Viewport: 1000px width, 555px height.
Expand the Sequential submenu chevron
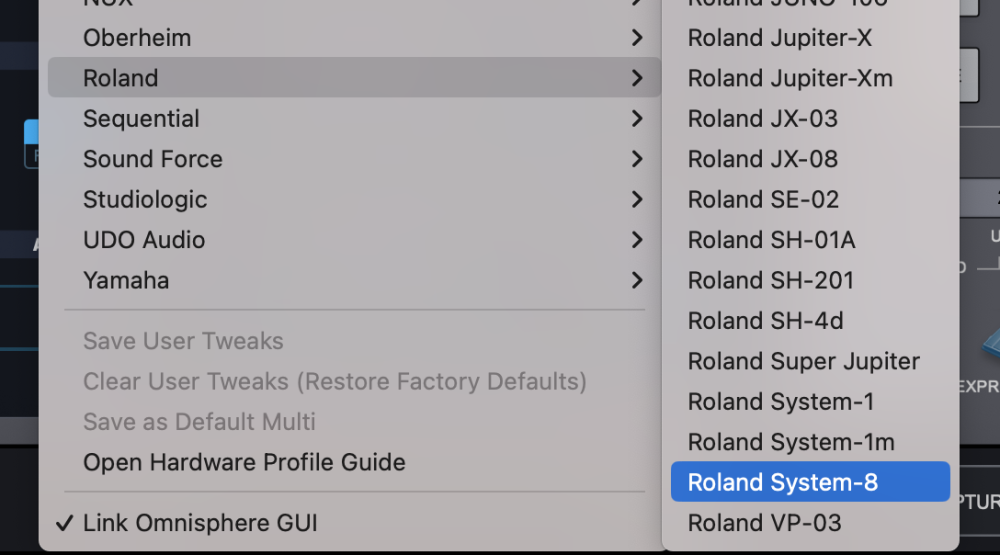click(x=637, y=119)
